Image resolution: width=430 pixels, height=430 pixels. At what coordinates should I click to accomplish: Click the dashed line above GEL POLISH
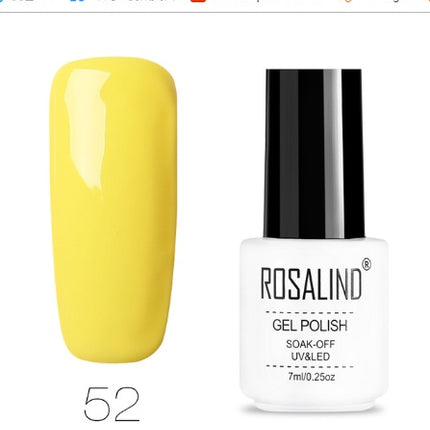tap(310, 312)
